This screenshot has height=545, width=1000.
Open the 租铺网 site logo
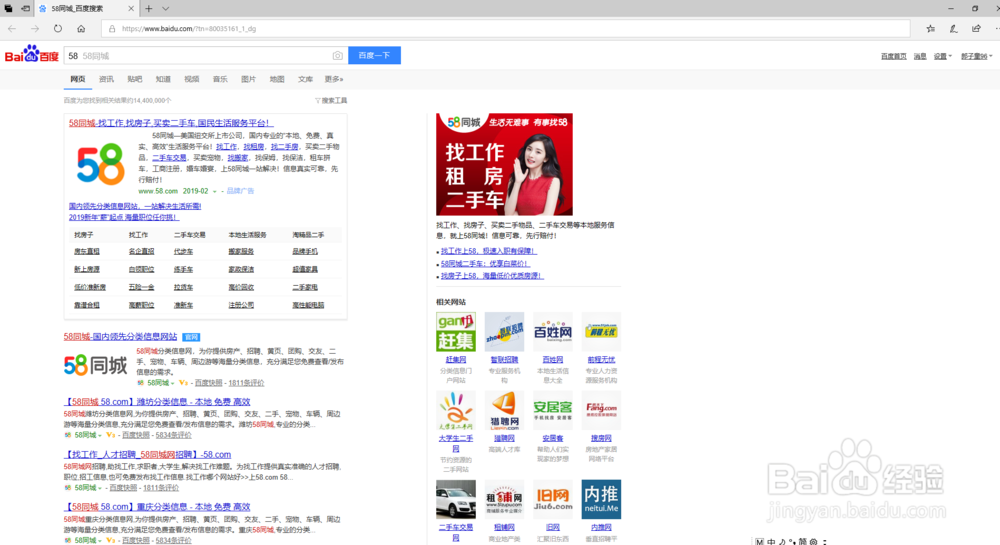pyautogui.click(x=504, y=499)
